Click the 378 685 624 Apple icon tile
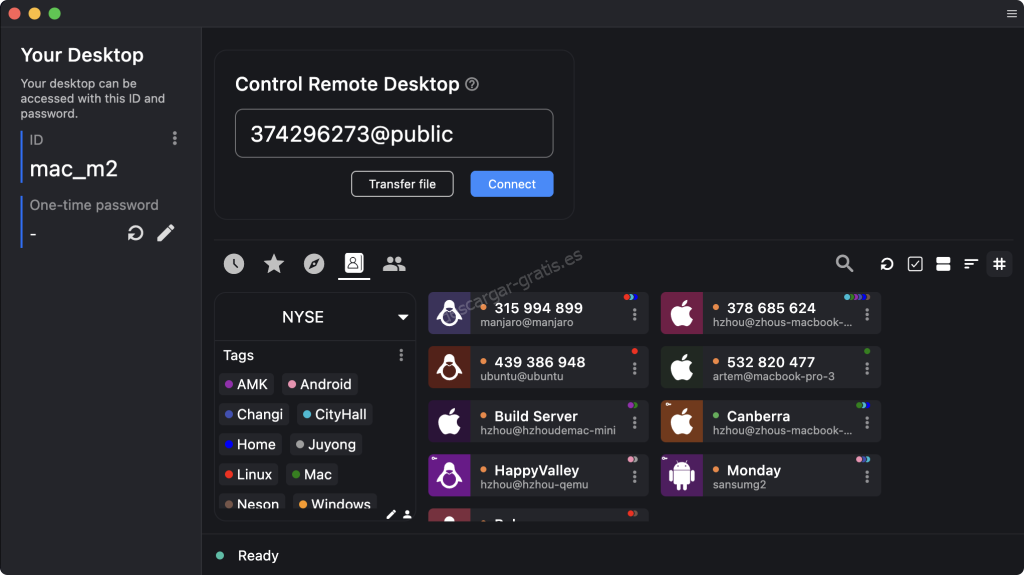 tap(682, 313)
